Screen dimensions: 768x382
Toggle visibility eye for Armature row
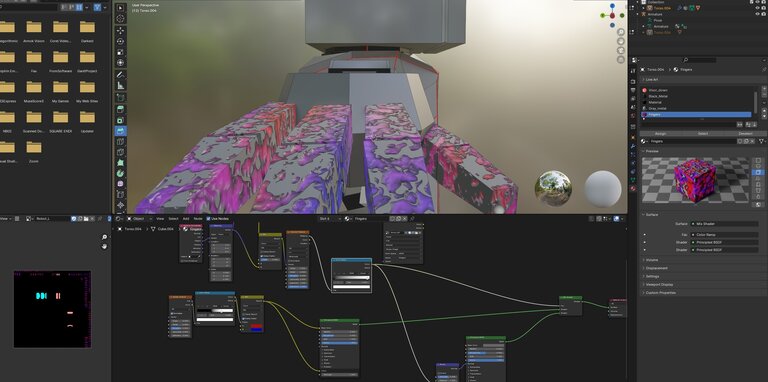coord(758,14)
